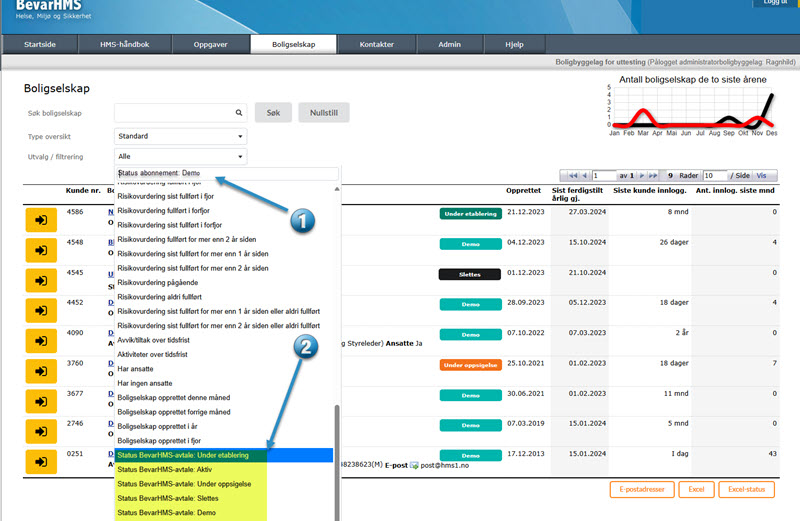The image size is (800, 521).
Task: Select 'Status BevarHMS-avtale: Aktiv' option
Action: coord(165,469)
